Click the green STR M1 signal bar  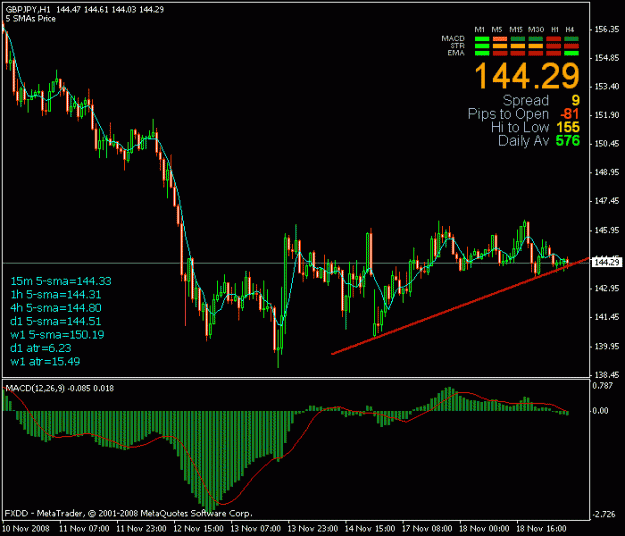point(482,46)
